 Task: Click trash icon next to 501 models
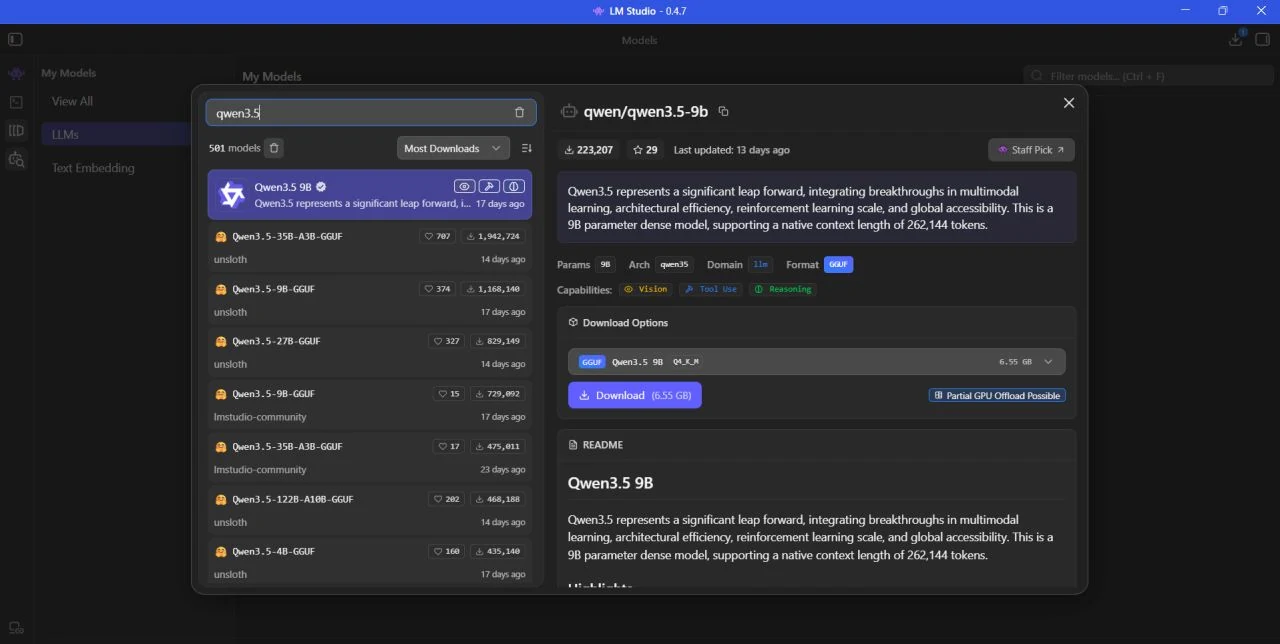(275, 148)
